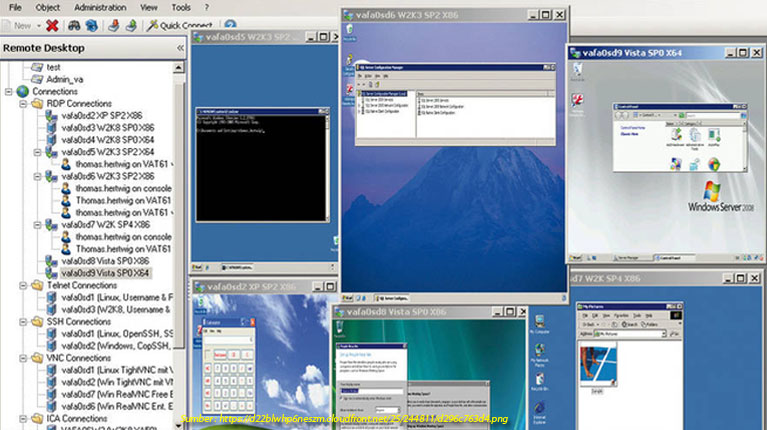
Task: Collapse the VNC Connections folder node
Action: tap(23, 358)
